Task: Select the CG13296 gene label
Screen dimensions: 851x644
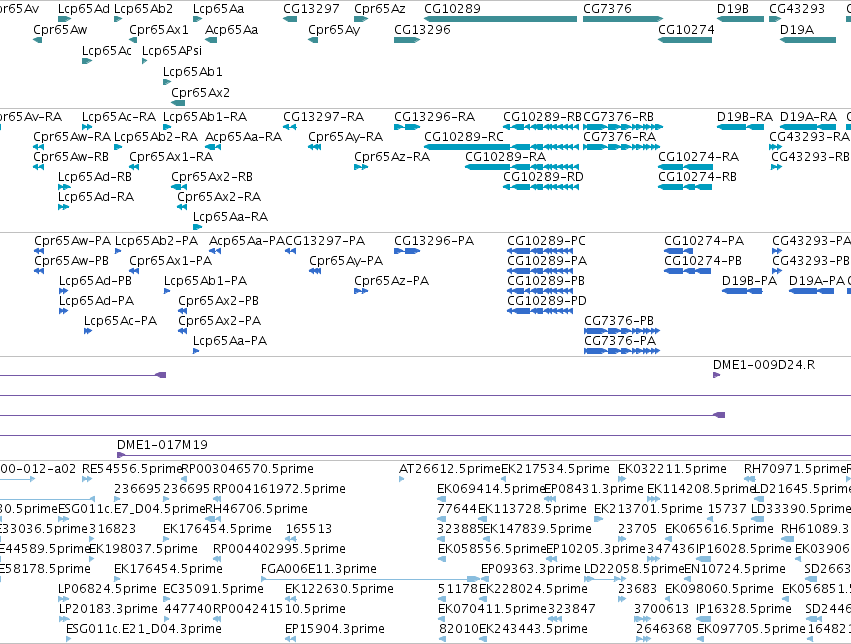Action: [x=422, y=30]
